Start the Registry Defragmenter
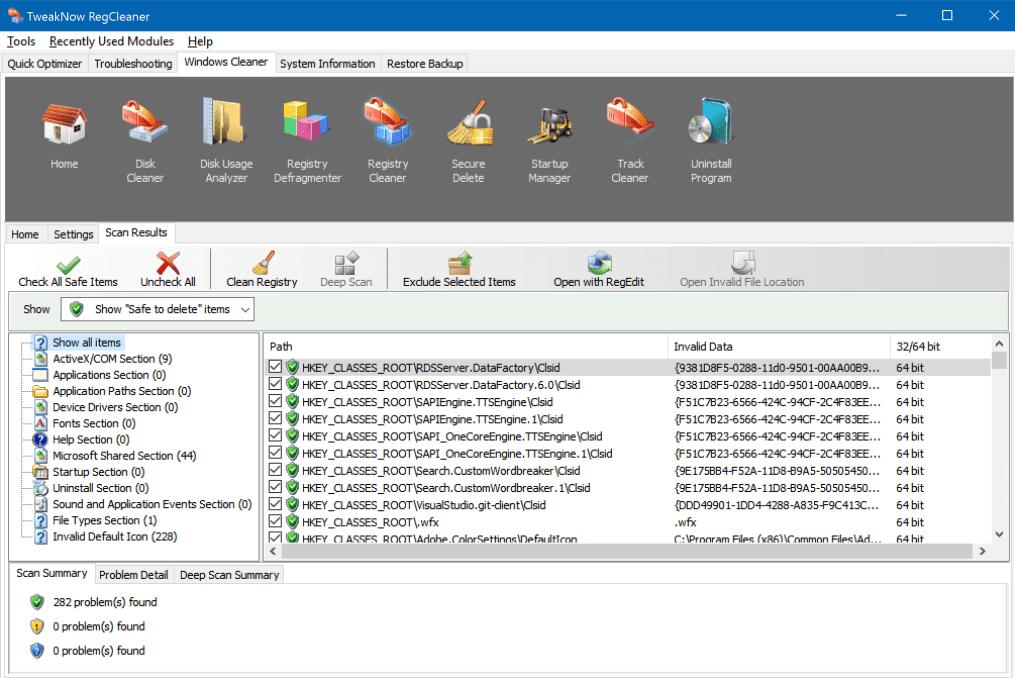This screenshot has height=678, width=1015. (307, 141)
